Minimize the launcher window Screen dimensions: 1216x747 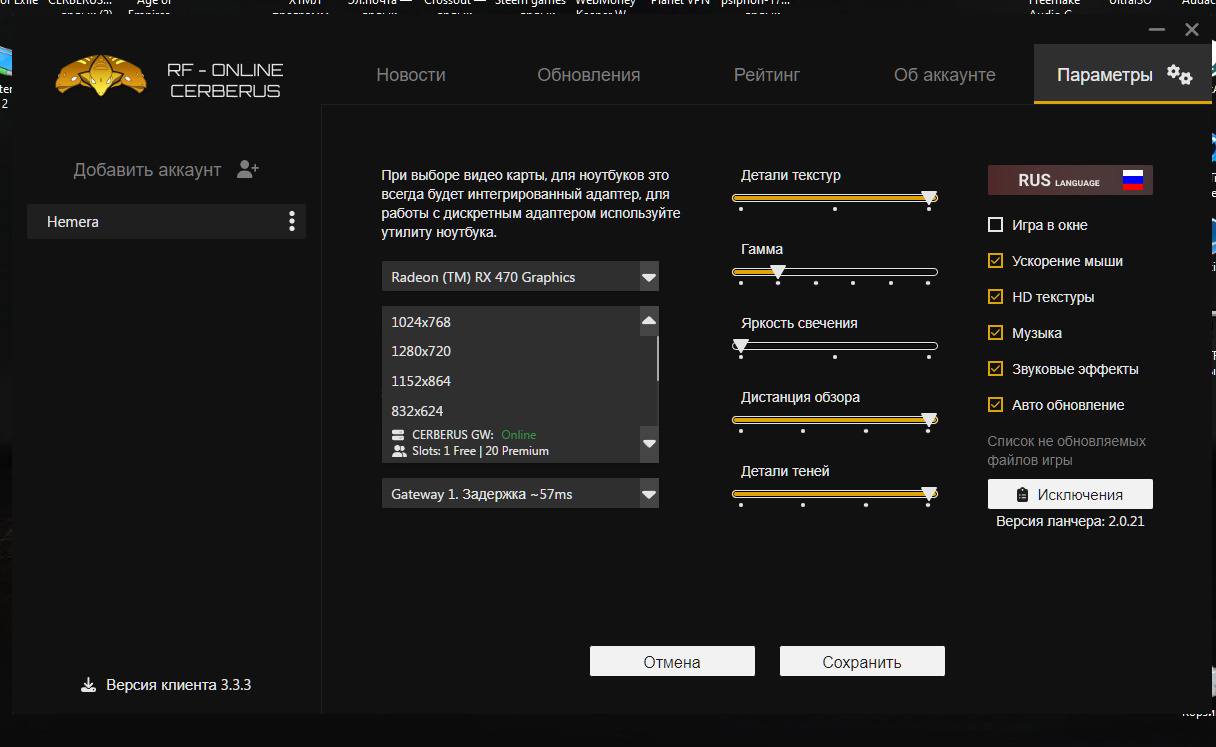point(1159,30)
